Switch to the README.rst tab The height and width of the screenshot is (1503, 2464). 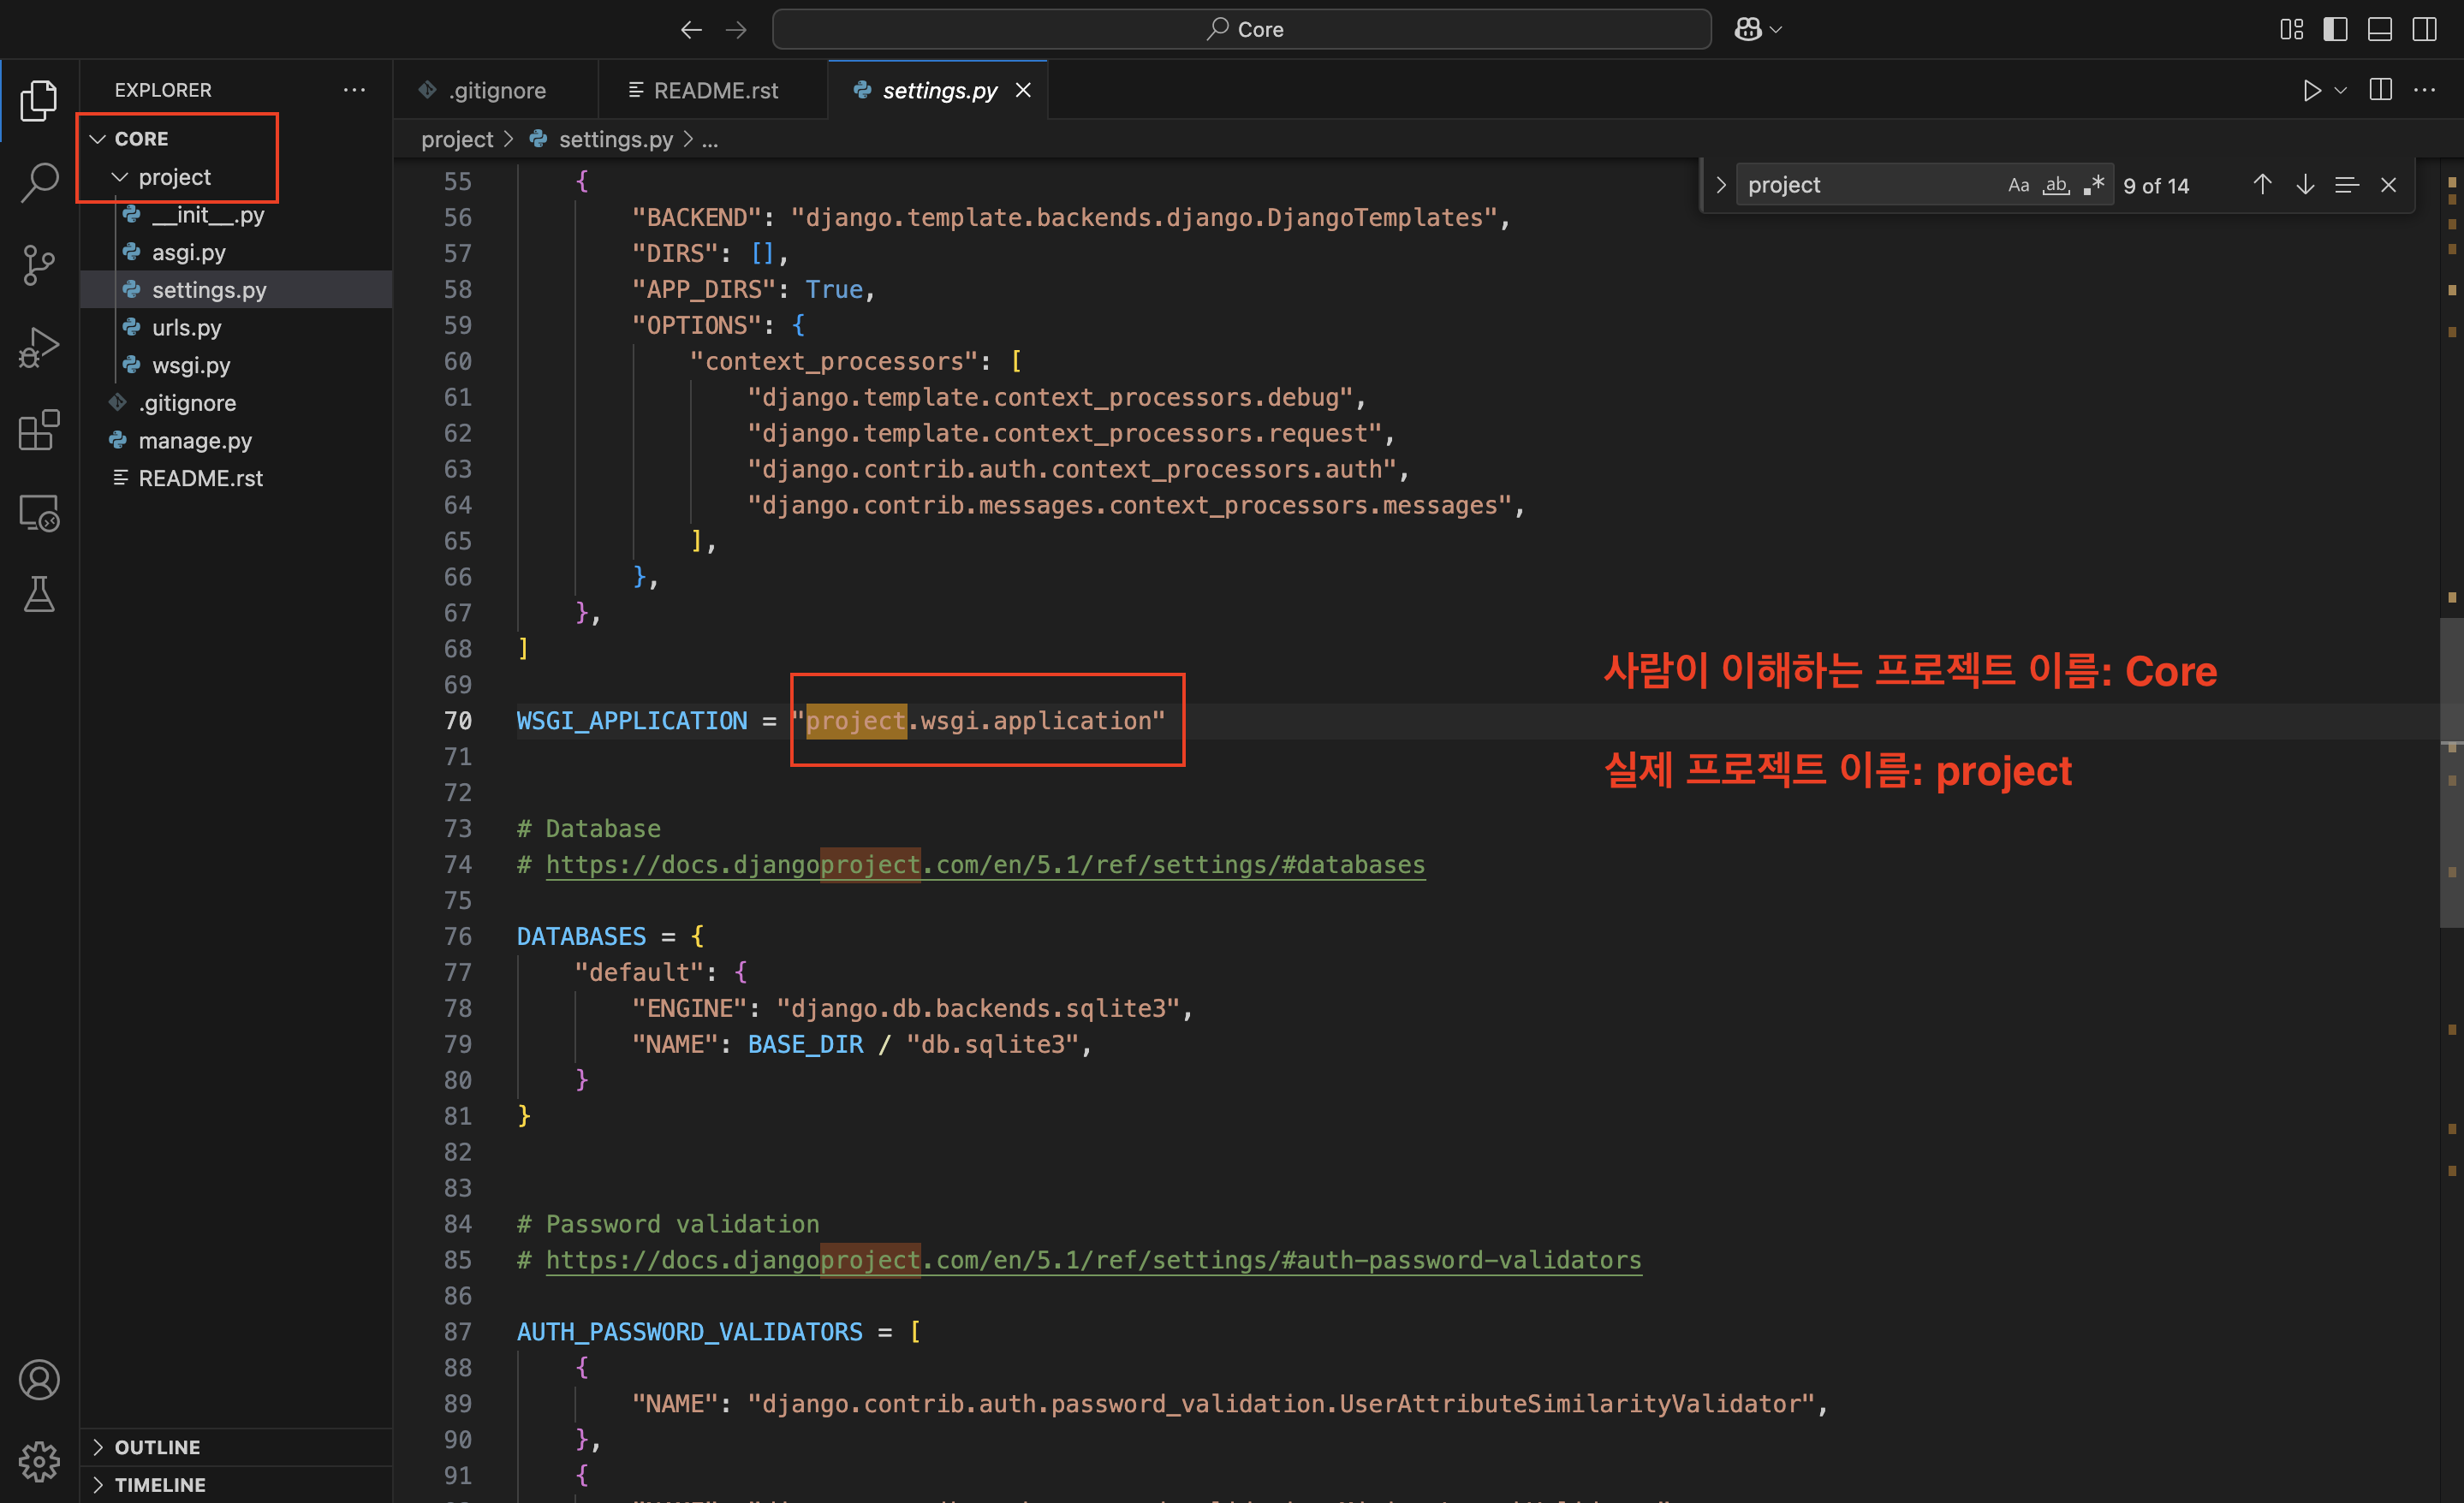pos(714,90)
